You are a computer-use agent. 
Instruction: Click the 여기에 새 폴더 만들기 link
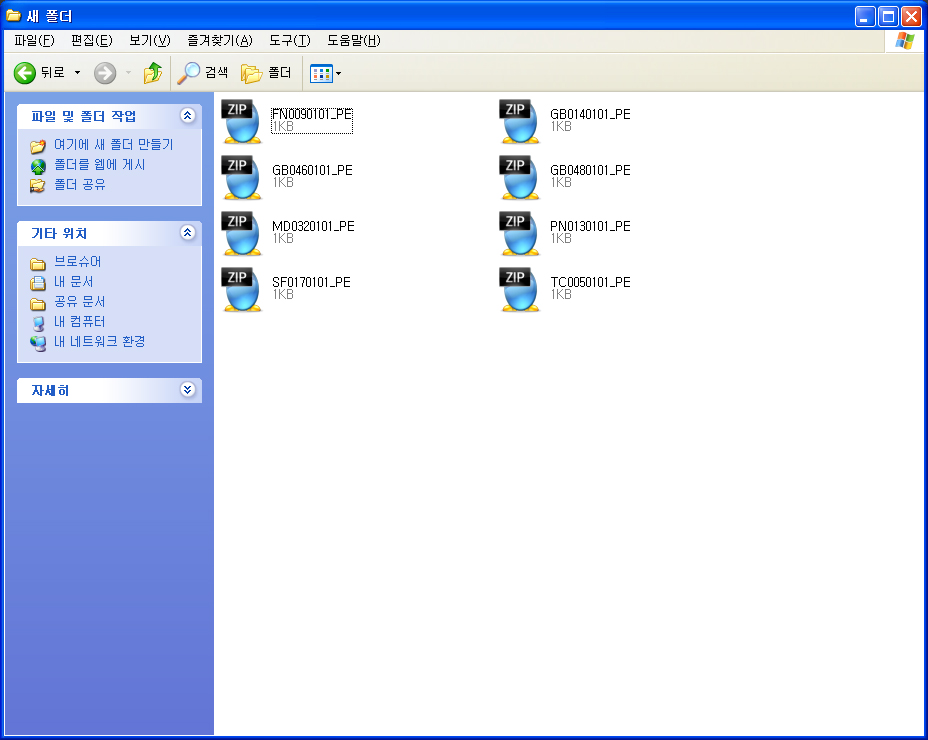pyautogui.click(x=113, y=144)
